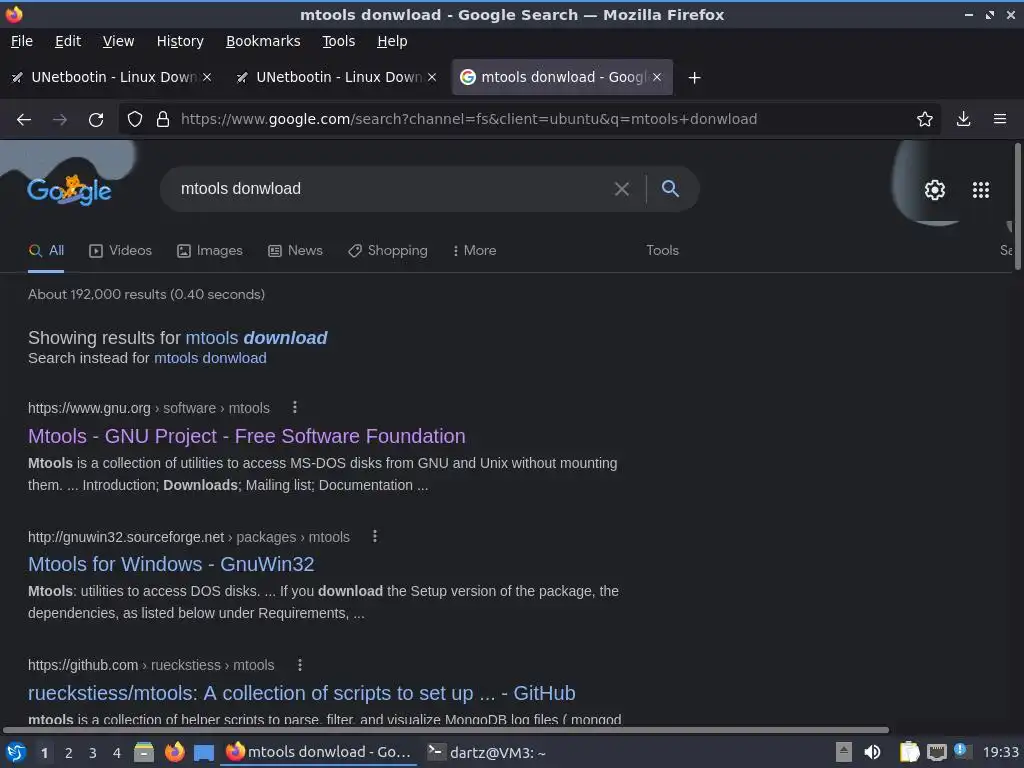Go back with the browser back arrow
1024x768 pixels.
[x=24, y=120]
